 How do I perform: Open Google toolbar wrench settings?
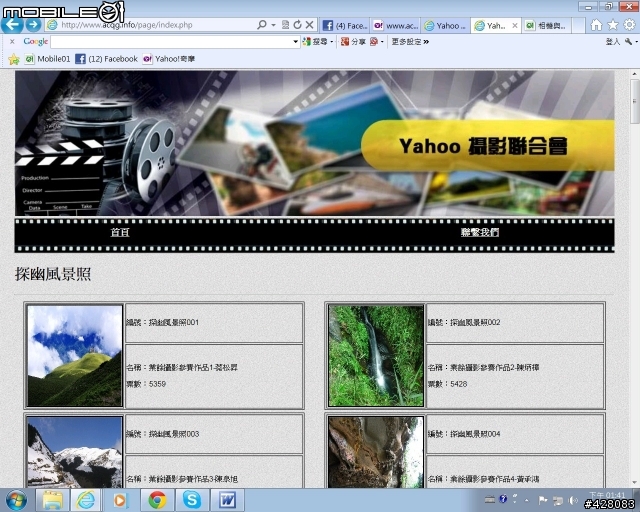tap(629, 42)
